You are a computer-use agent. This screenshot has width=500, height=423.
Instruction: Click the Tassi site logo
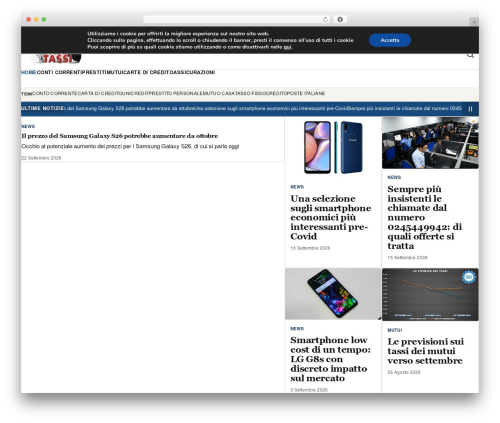[x=56, y=59]
